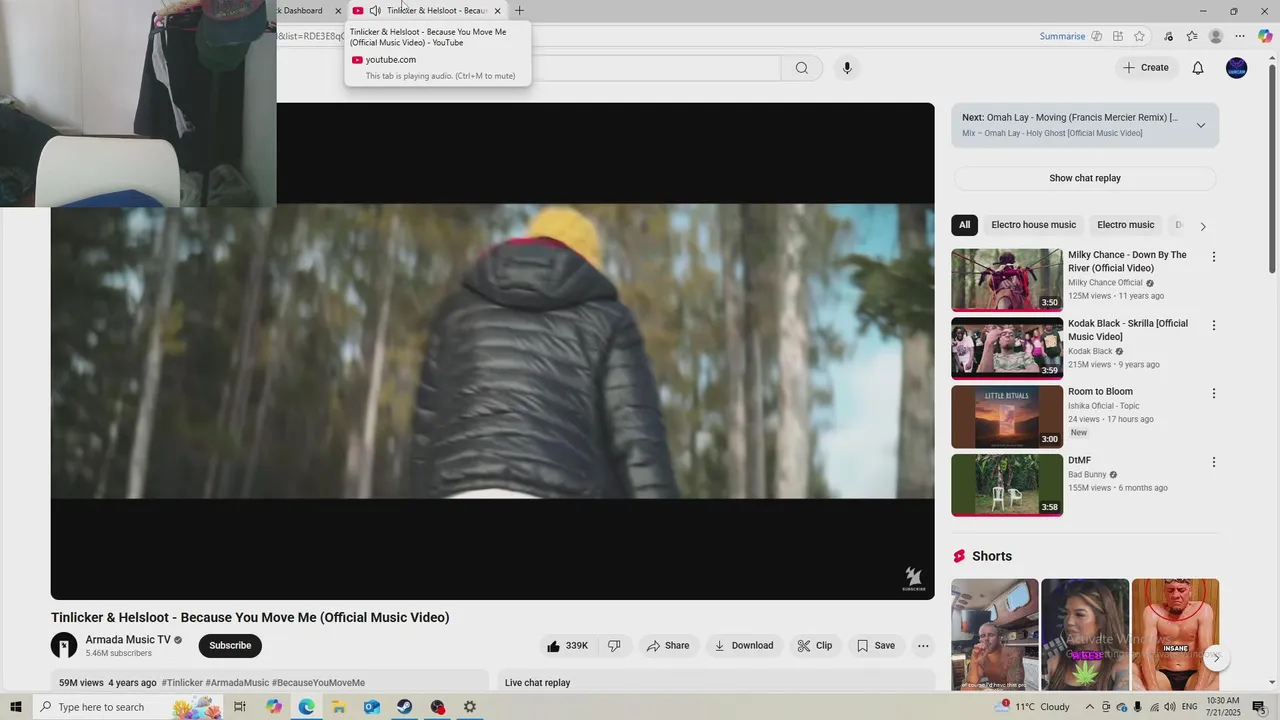This screenshot has height=720, width=1280.
Task: Open Outlook from the taskbar
Action: 371,707
